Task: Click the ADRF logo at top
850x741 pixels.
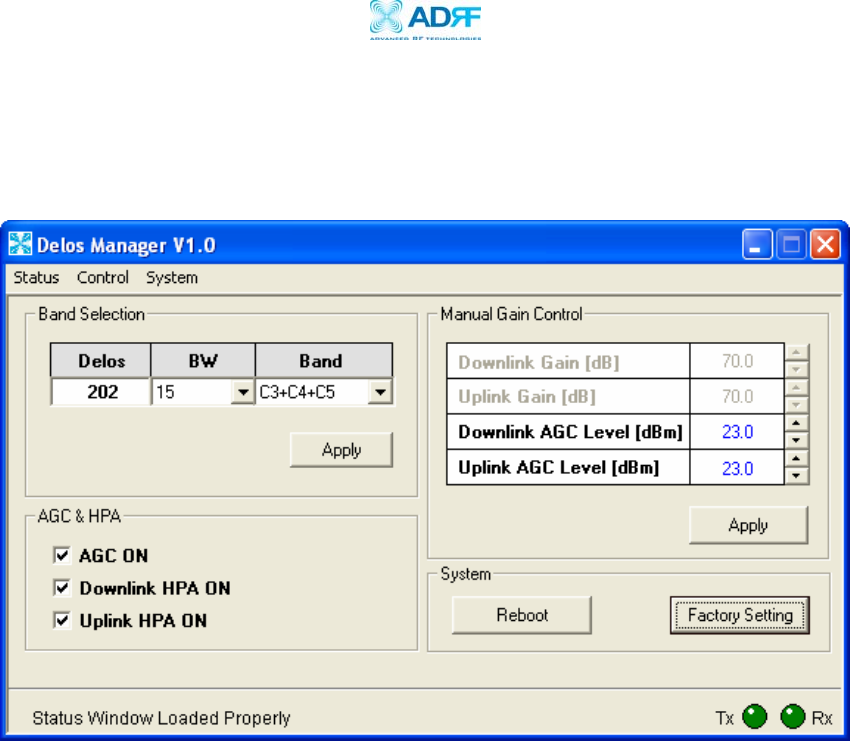Action: click(x=425, y=20)
